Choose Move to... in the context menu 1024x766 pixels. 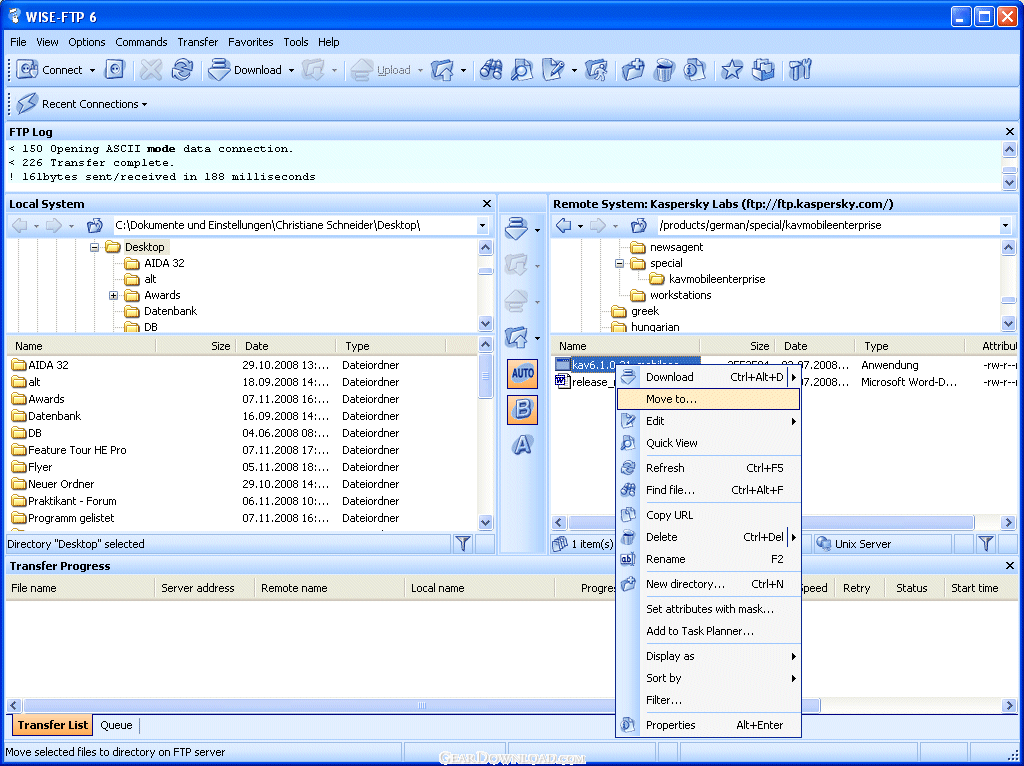(709, 399)
